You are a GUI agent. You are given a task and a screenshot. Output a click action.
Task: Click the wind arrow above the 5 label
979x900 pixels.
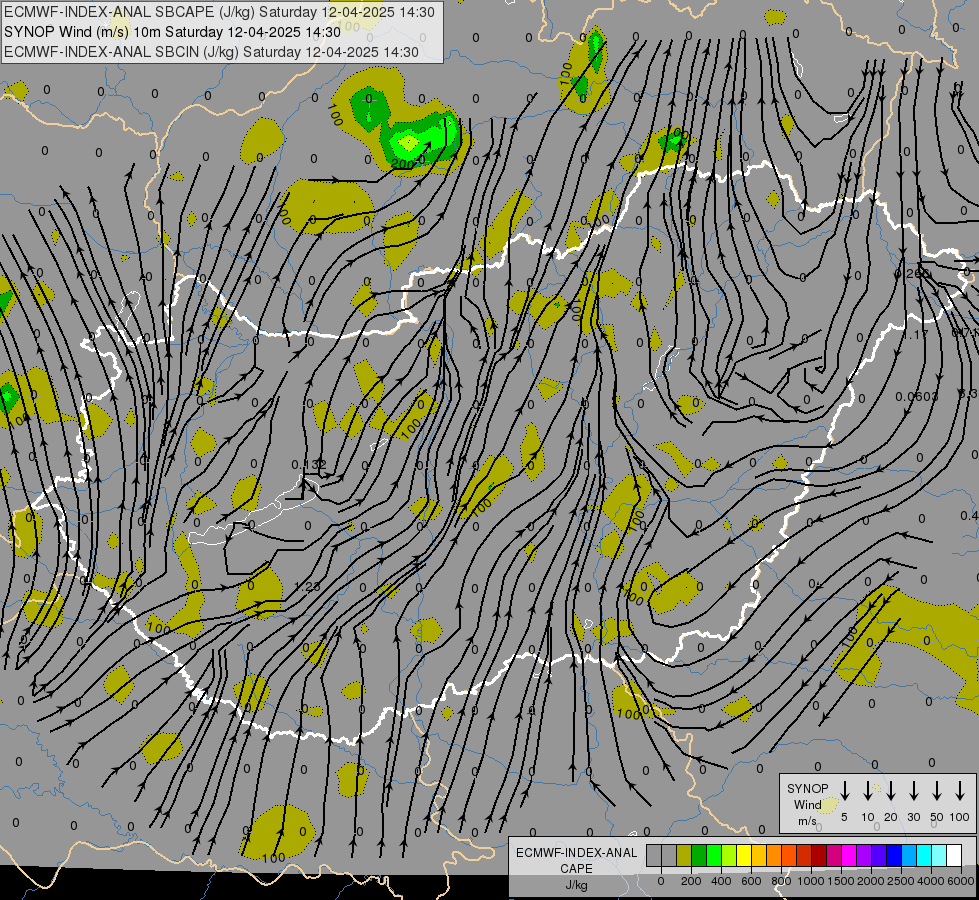(x=844, y=790)
